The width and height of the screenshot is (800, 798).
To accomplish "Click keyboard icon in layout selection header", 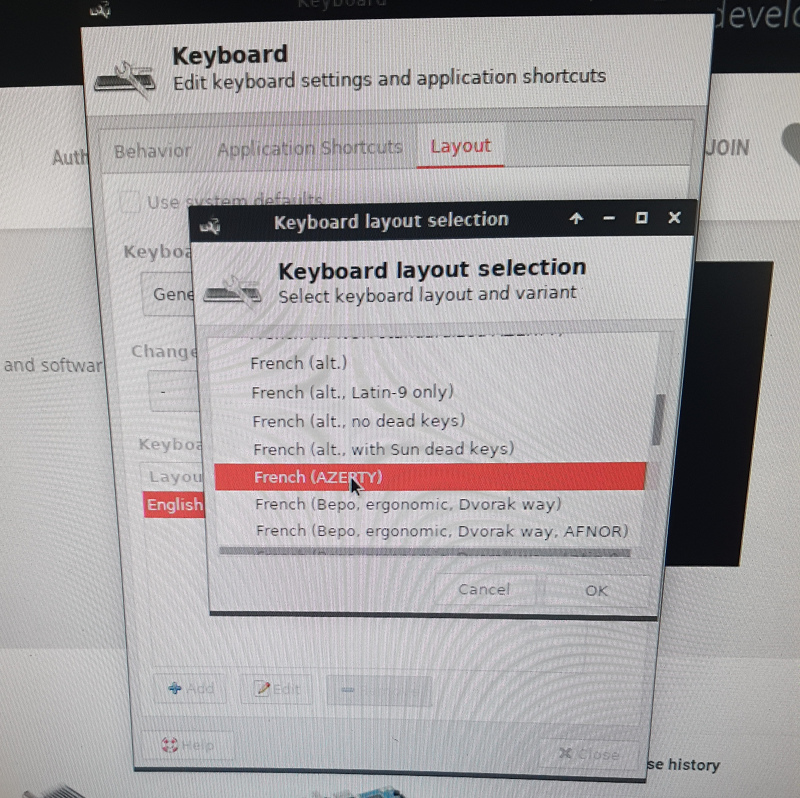I will tap(233, 292).
